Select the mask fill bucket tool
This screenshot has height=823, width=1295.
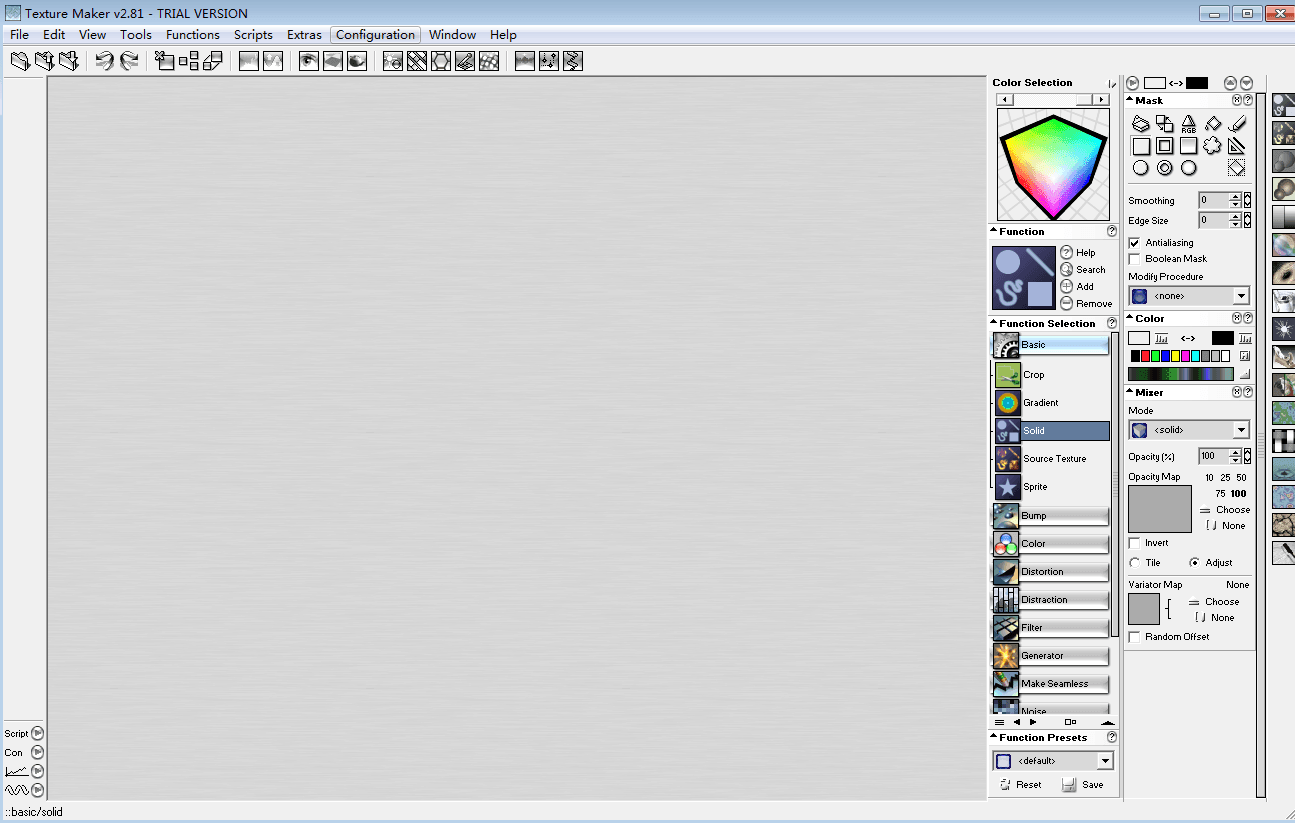(1213, 123)
